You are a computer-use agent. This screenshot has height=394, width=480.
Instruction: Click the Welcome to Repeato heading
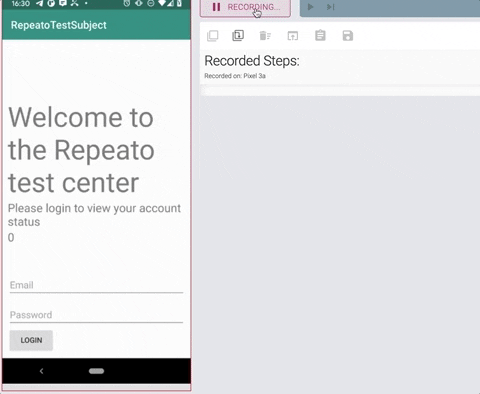81,150
